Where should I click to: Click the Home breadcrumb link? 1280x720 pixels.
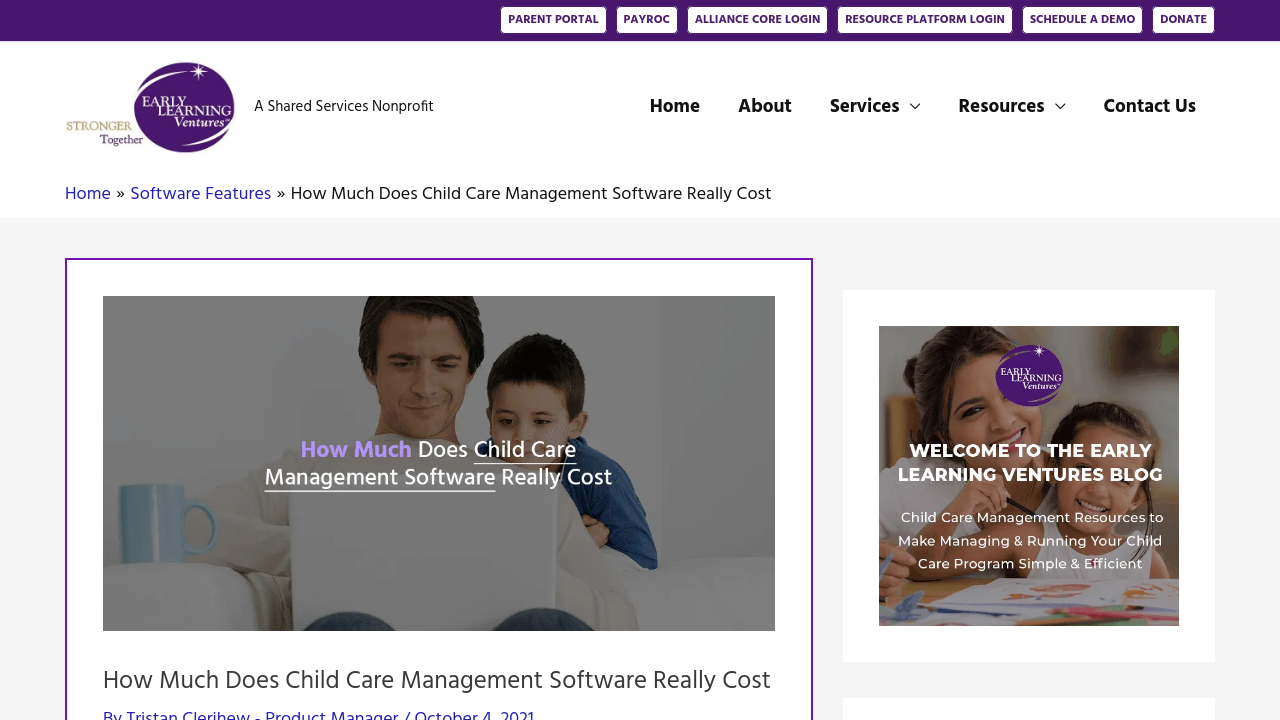pyautogui.click(x=88, y=194)
